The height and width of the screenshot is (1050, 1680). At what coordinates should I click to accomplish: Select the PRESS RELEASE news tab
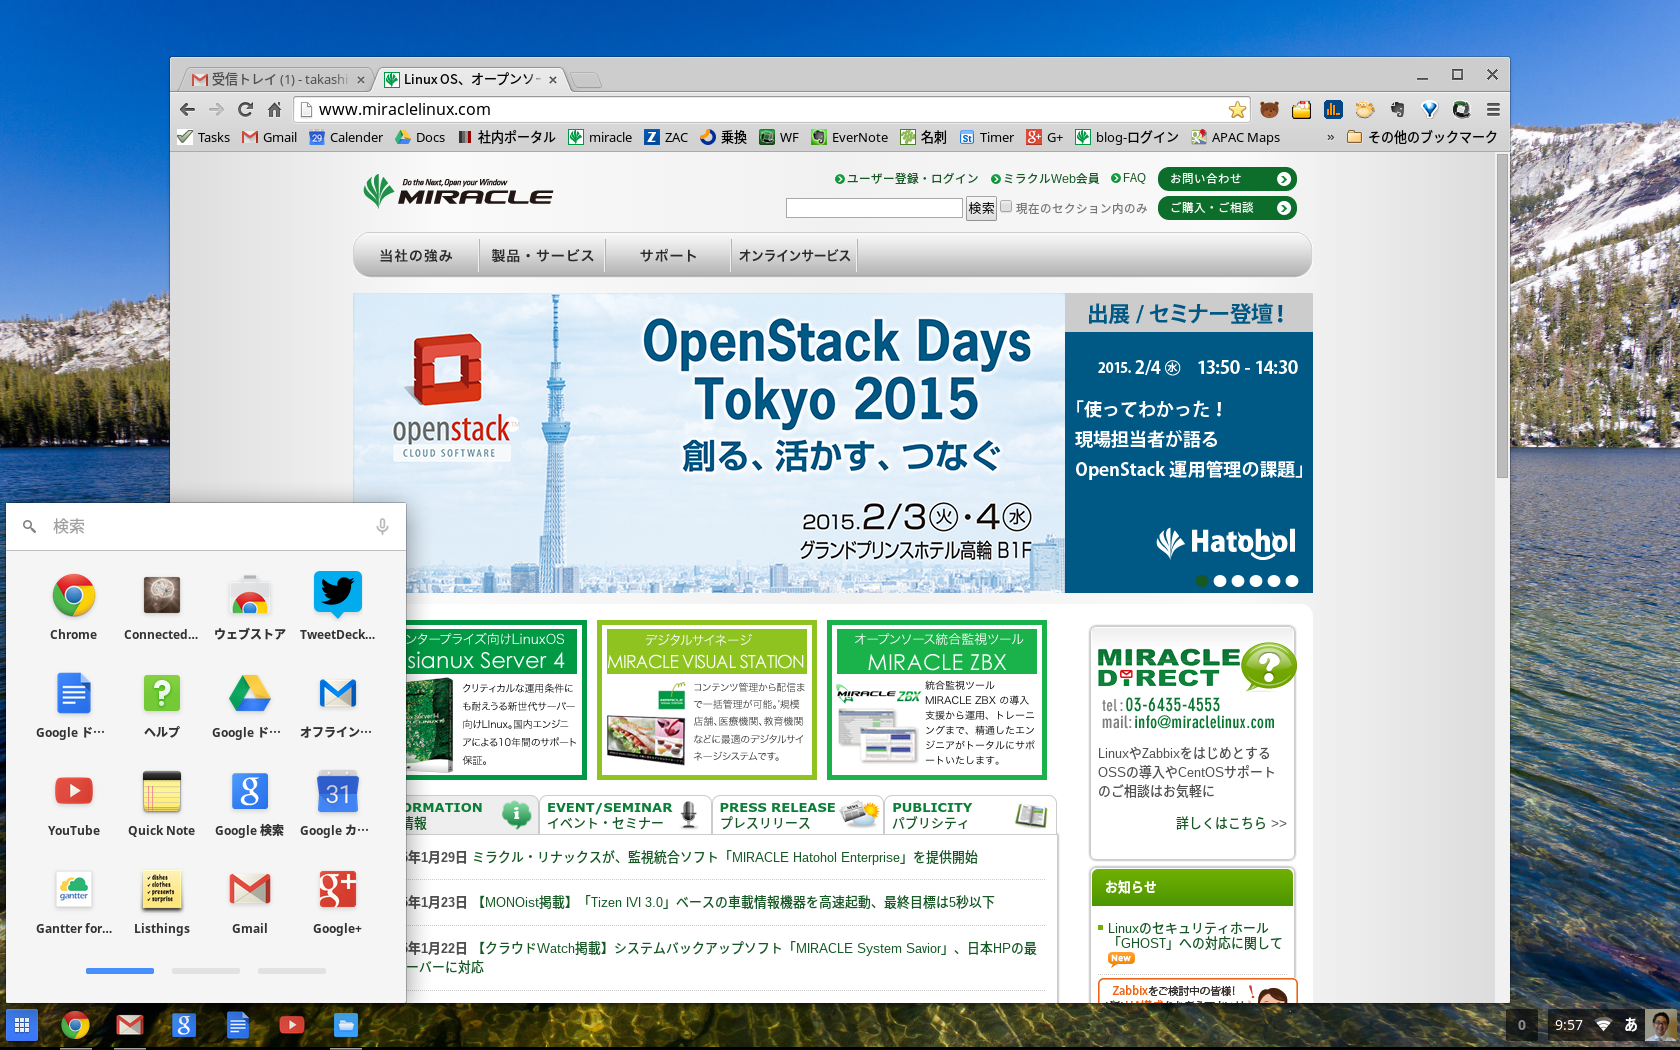point(798,815)
